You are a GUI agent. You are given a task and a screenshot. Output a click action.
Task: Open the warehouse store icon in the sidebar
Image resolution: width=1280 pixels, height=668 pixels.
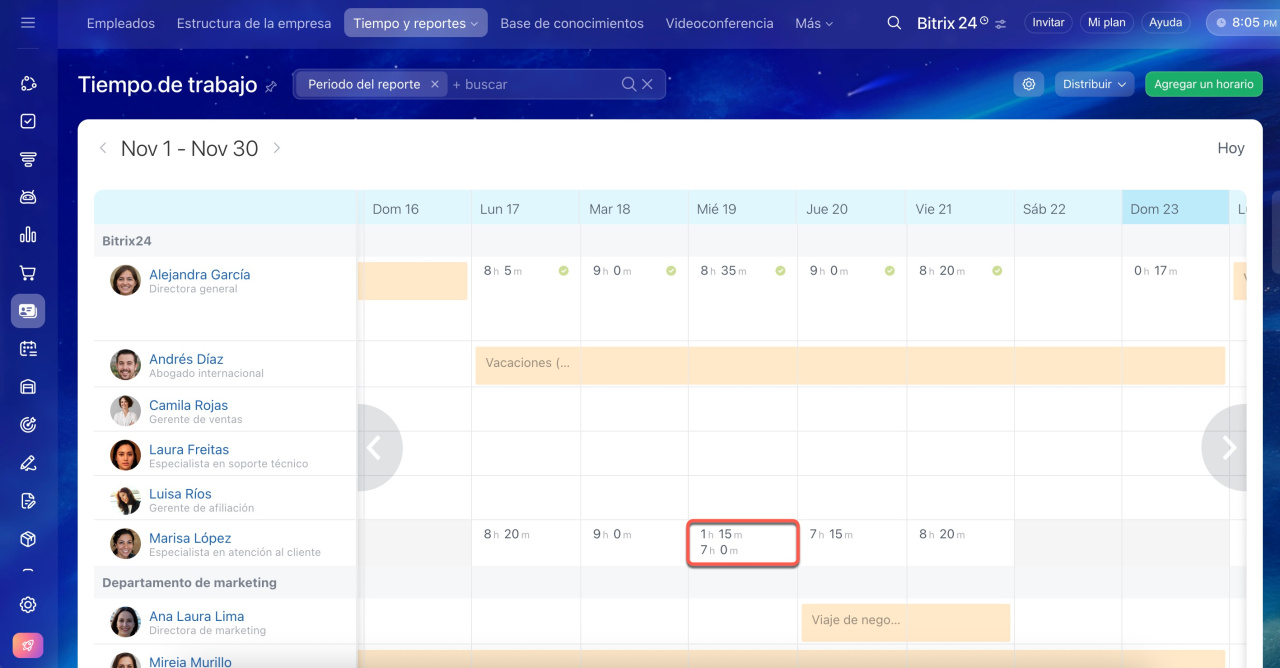click(x=28, y=387)
